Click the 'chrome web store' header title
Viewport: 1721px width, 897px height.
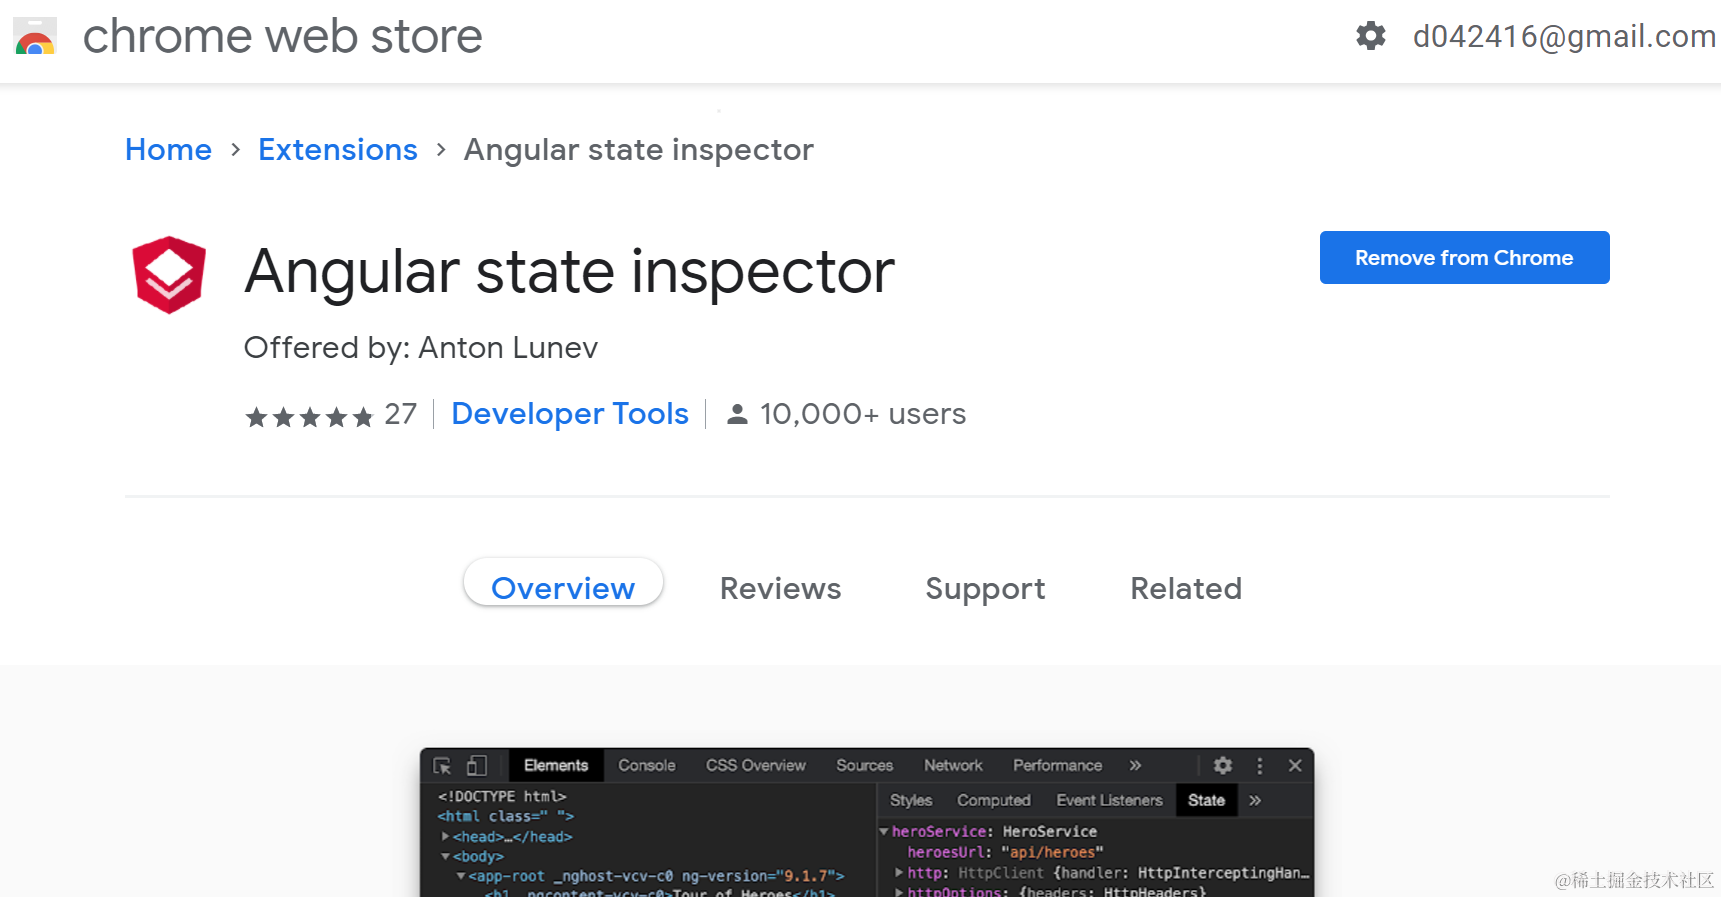[282, 37]
